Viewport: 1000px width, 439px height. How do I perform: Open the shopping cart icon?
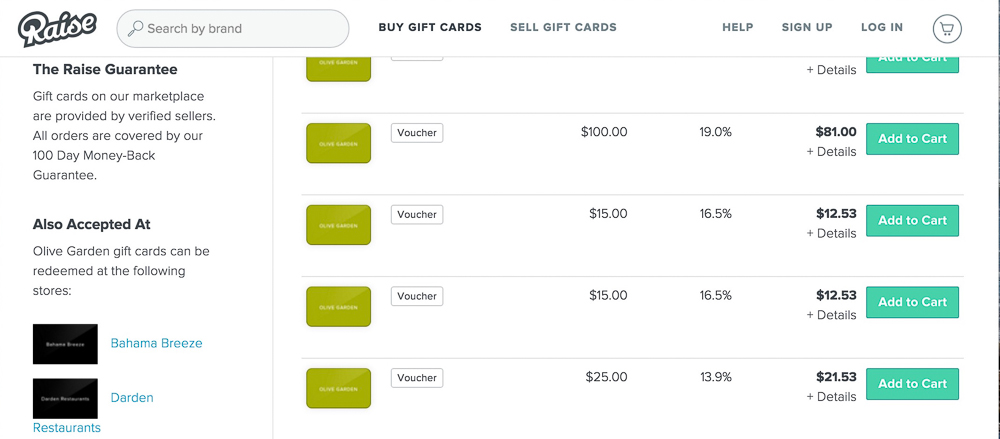pos(946,28)
